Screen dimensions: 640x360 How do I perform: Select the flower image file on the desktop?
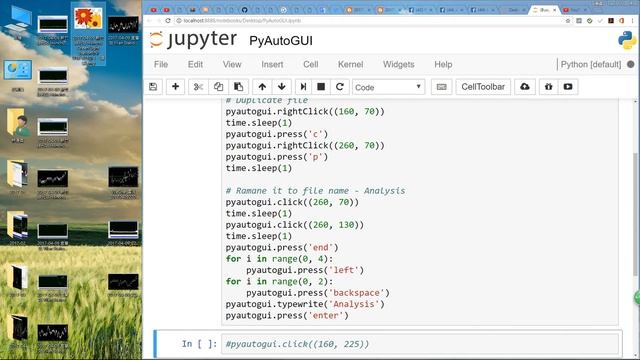tap(88, 35)
